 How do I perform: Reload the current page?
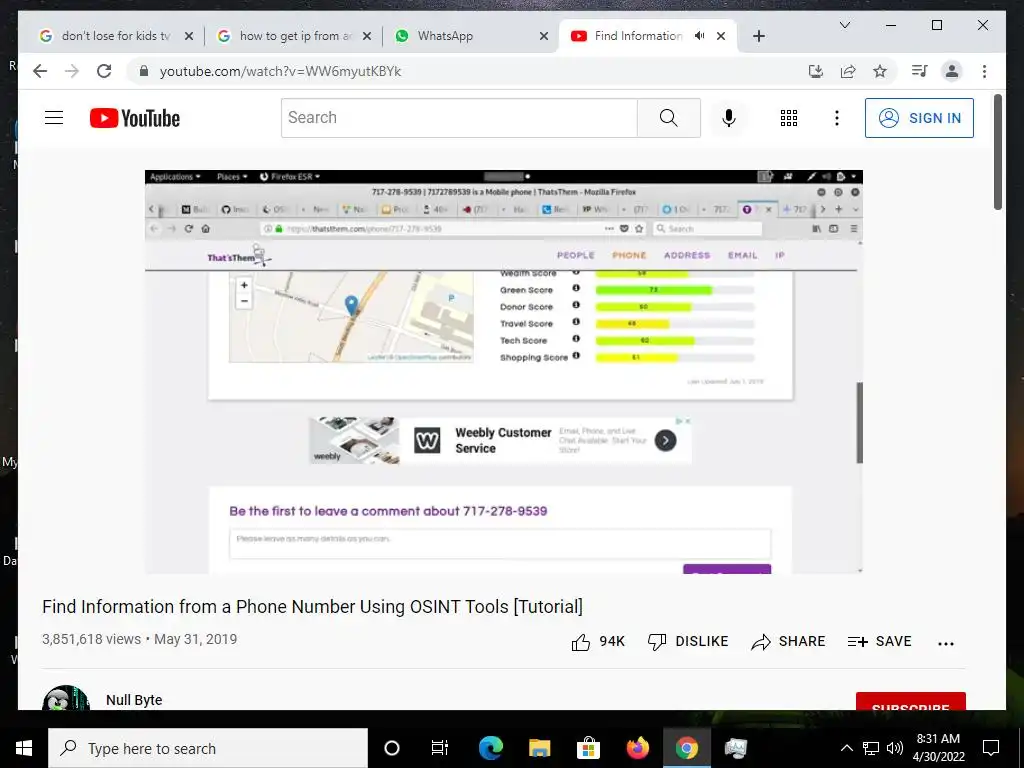104,71
